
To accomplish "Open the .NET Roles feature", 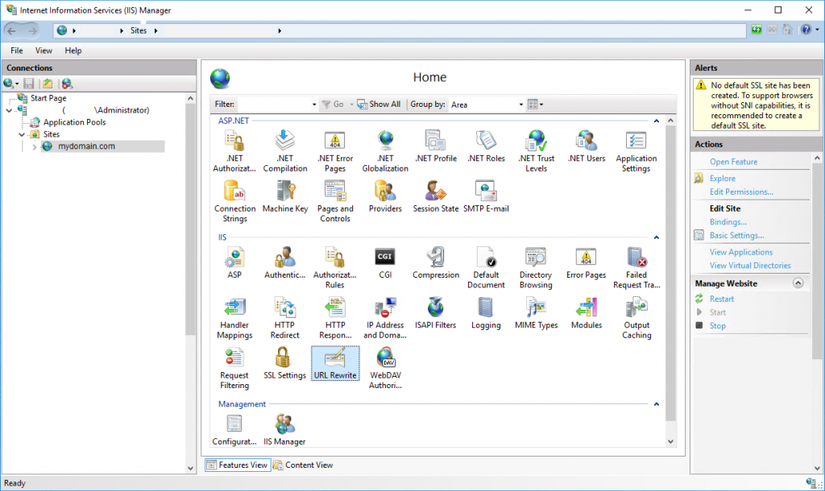I will pos(486,147).
